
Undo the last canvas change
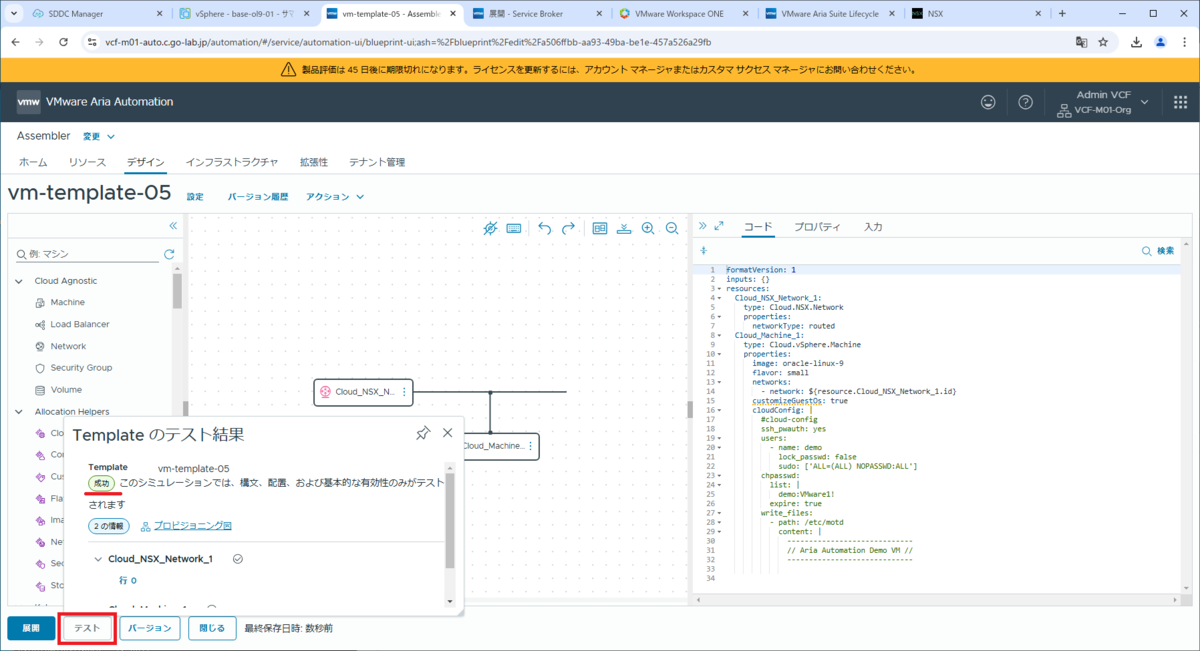545,228
